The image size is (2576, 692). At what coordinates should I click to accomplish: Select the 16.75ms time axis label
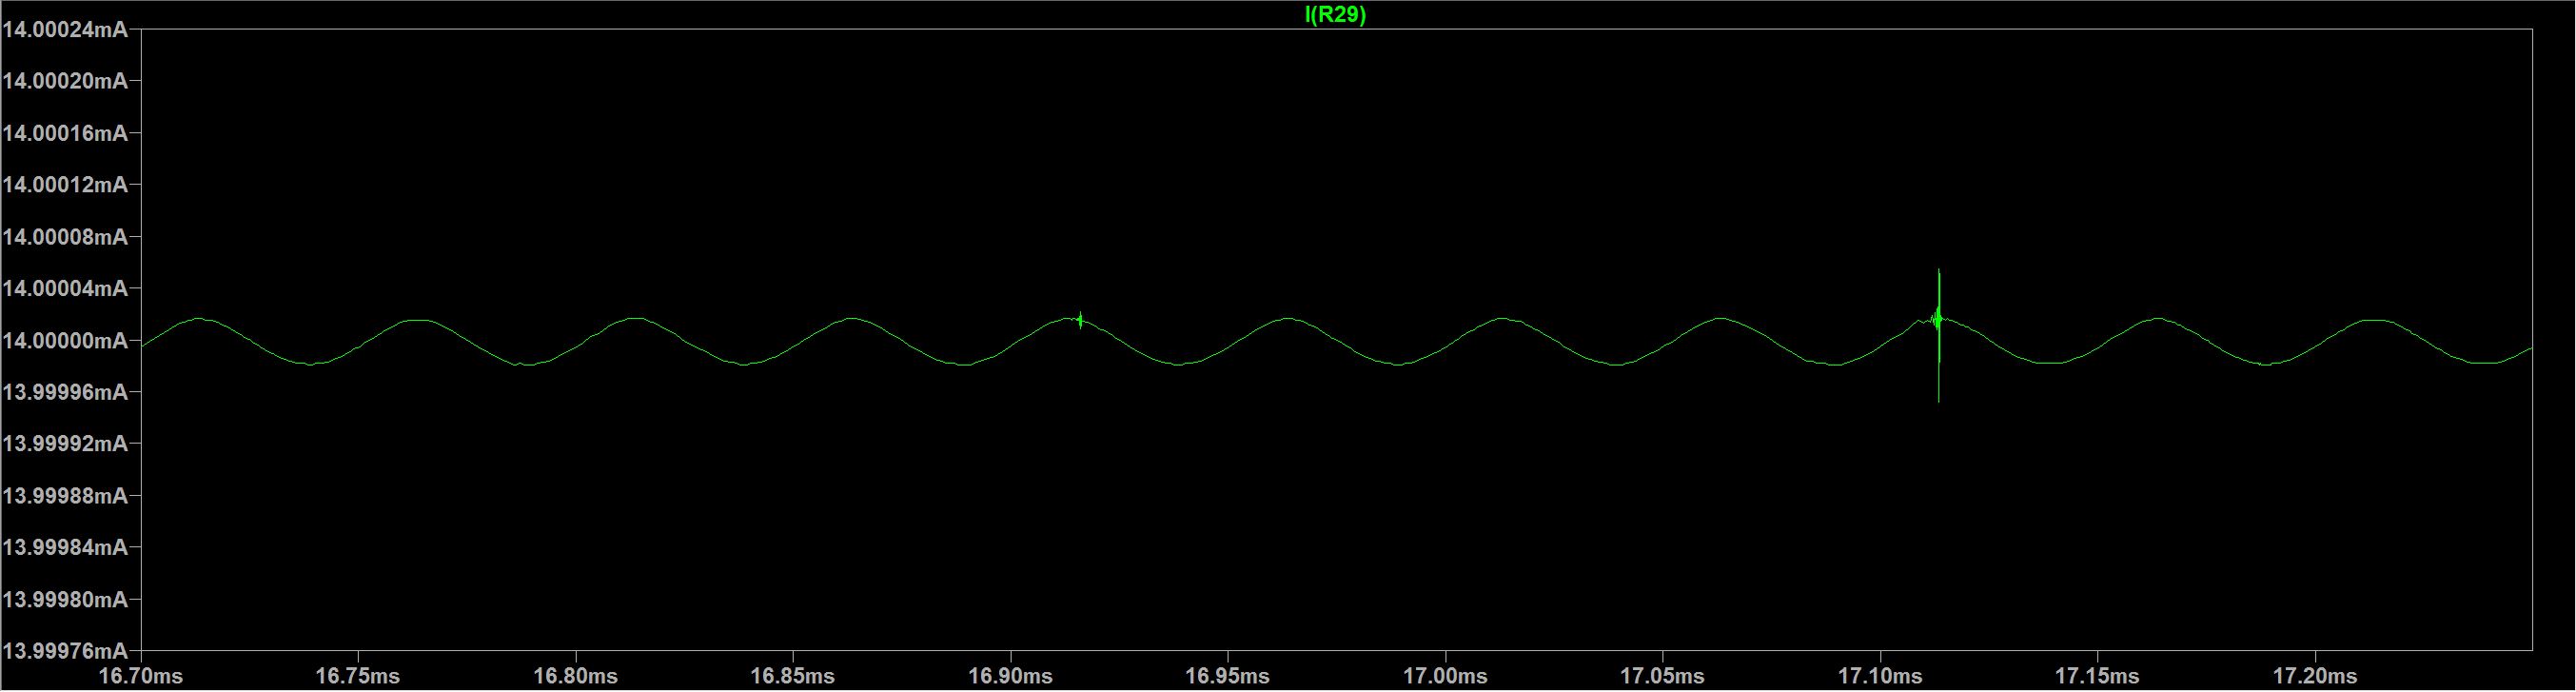[357, 676]
